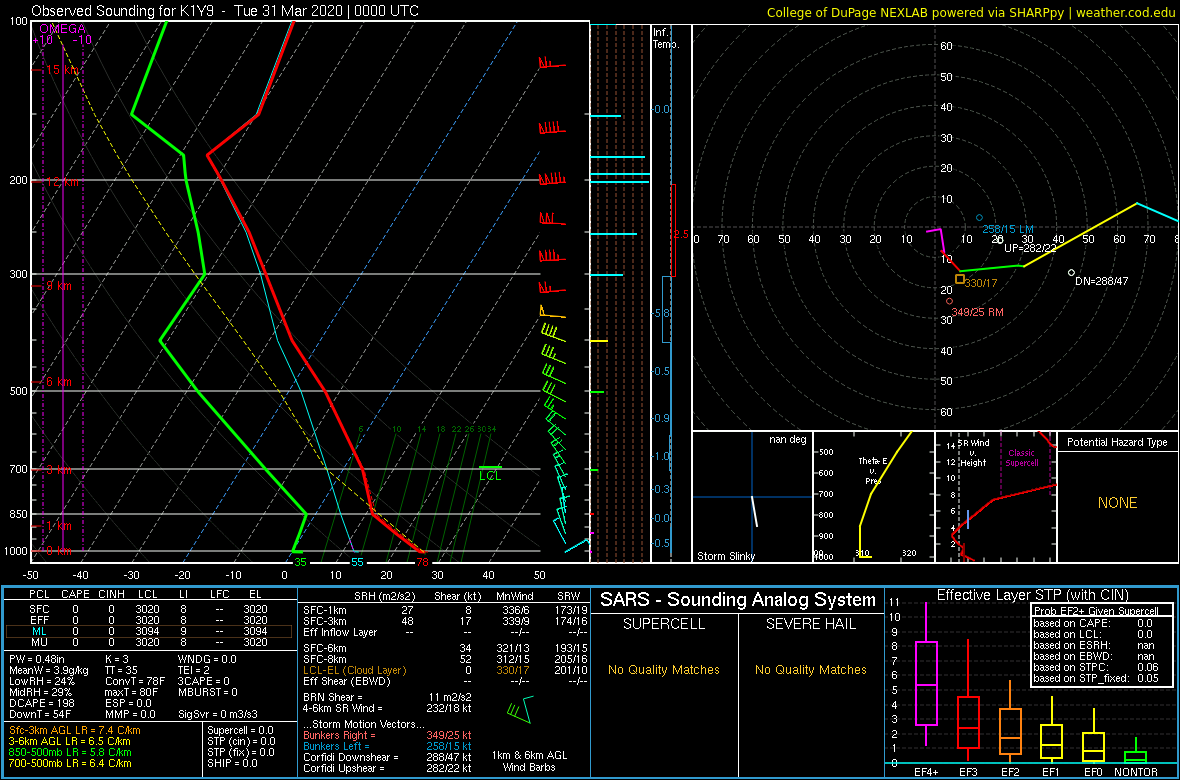Click the Inf. Temp. column label

click(x=667, y=38)
